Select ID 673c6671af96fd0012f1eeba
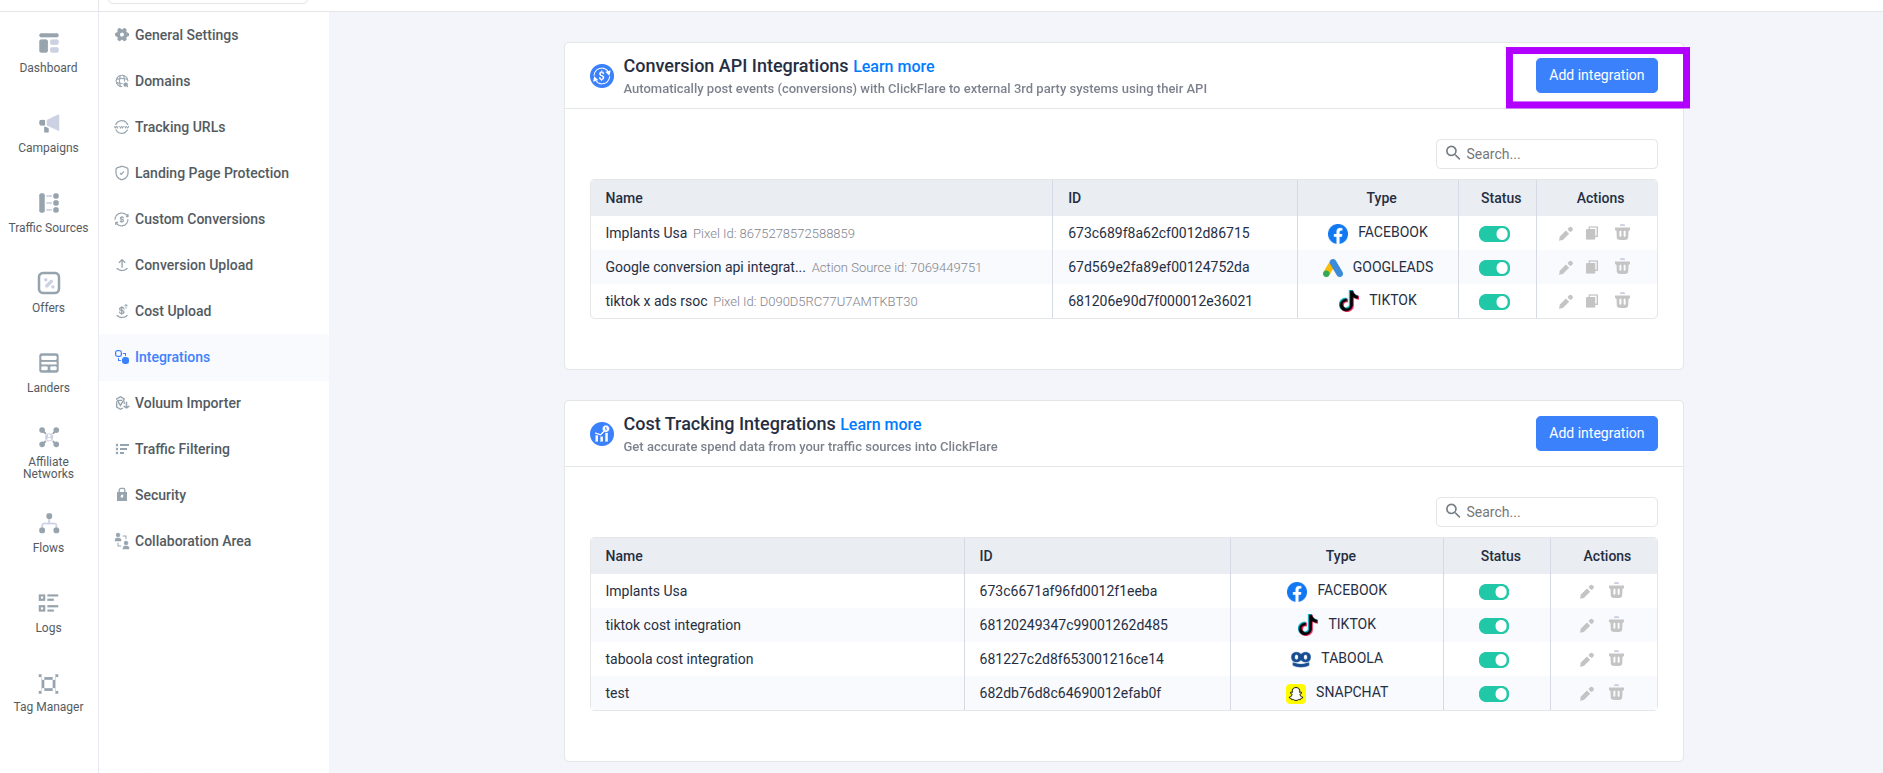 pyautogui.click(x=1068, y=591)
